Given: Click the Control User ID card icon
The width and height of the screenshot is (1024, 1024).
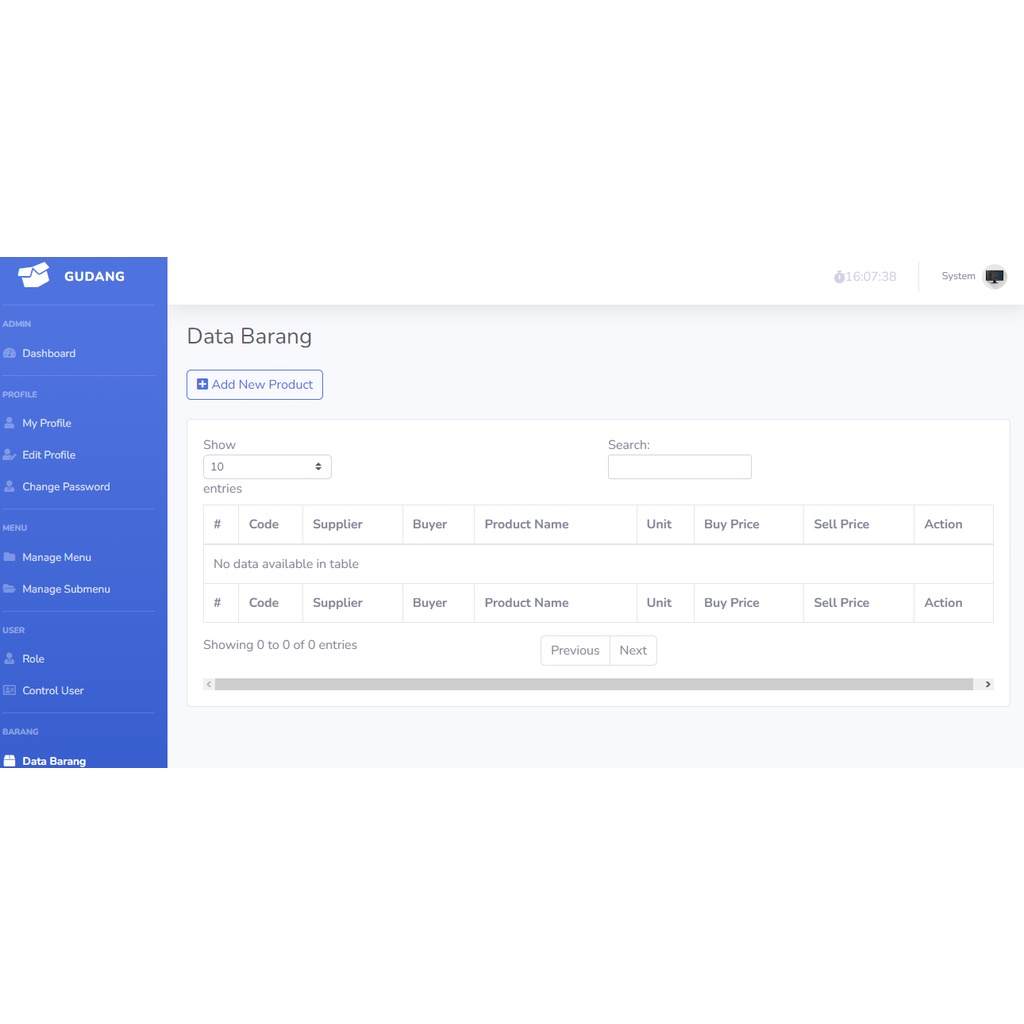Looking at the screenshot, I should (9, 690).
